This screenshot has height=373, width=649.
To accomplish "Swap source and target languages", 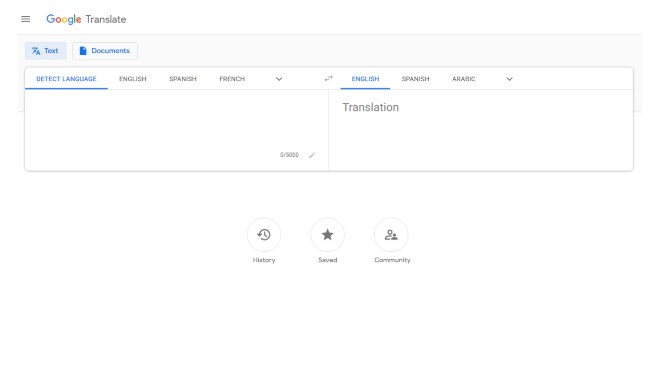I will click(328, 79).
